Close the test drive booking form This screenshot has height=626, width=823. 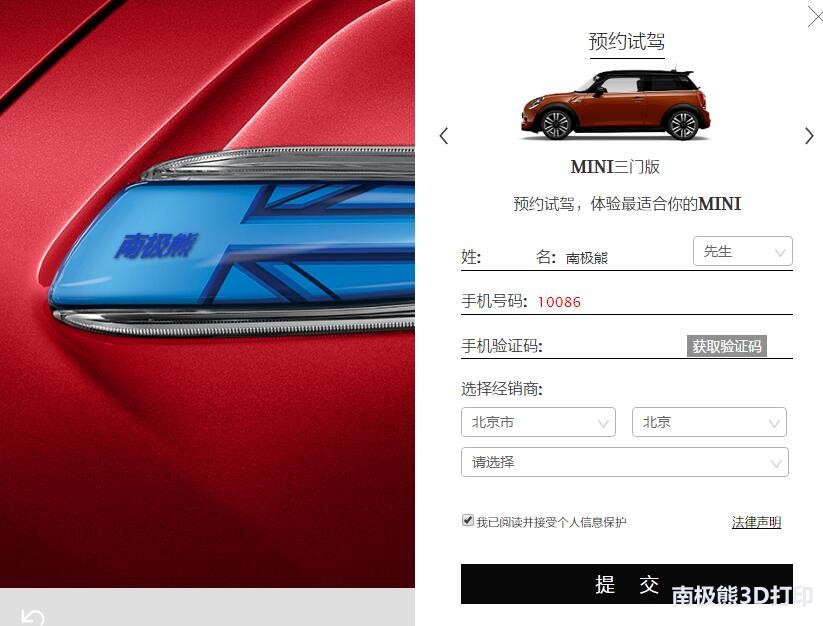pyautogui.click(x=815, y=17)
